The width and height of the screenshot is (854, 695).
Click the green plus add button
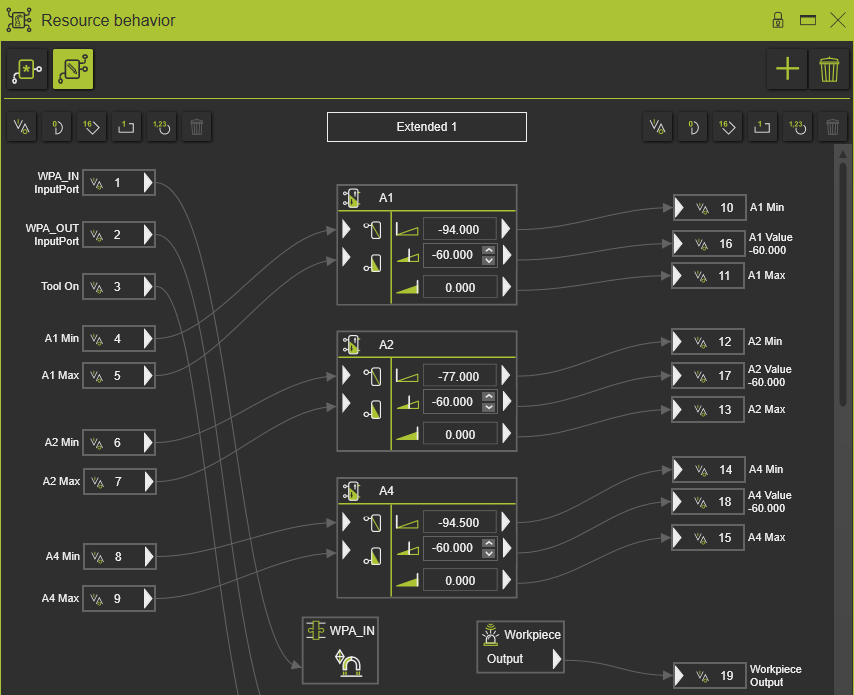(788, 69)
